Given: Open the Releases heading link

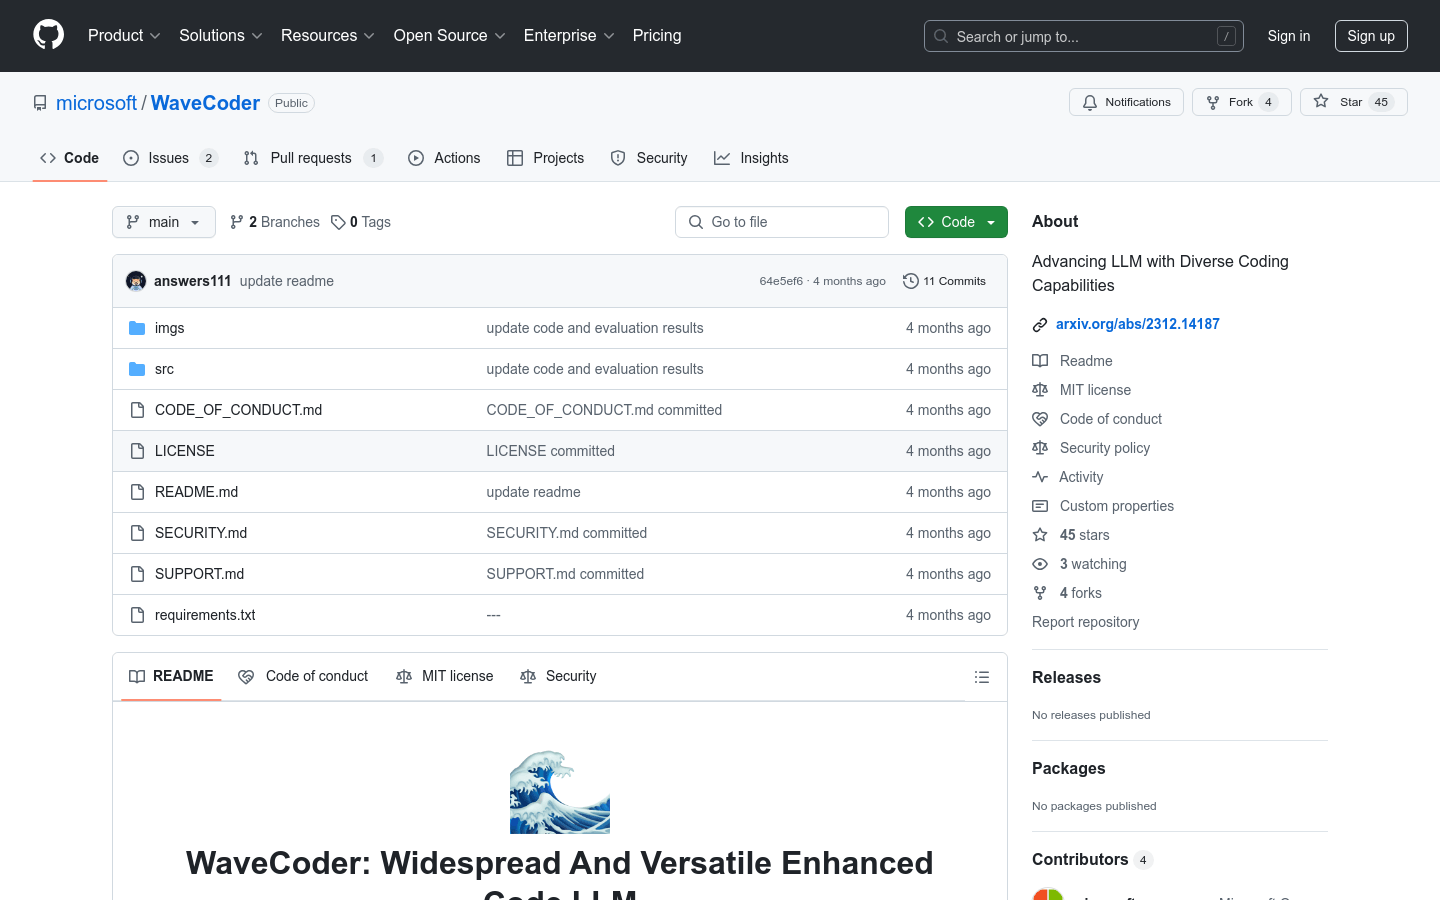Looking at the screenshot, I should [1066, 677].
